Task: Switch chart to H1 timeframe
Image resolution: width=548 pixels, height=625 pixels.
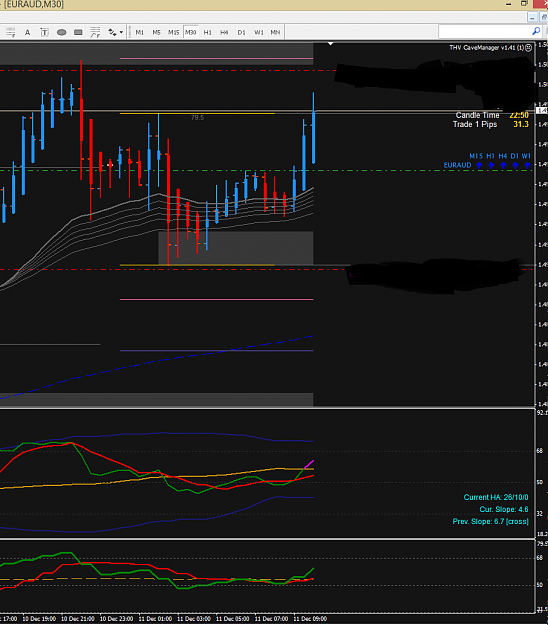Action: (207, 32)
